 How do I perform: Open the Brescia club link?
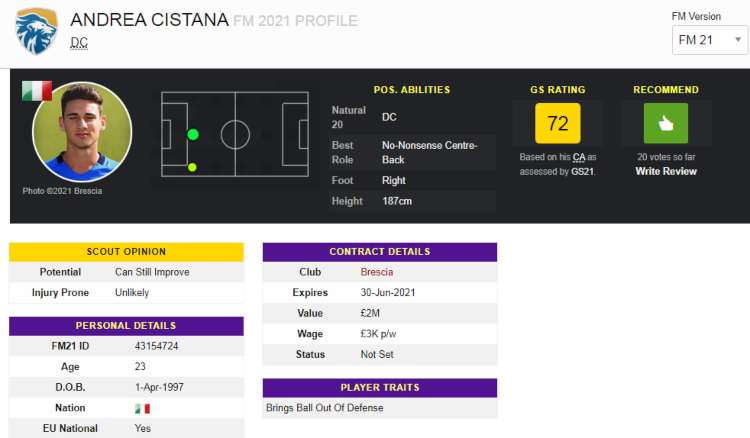(x=377, y=272)
